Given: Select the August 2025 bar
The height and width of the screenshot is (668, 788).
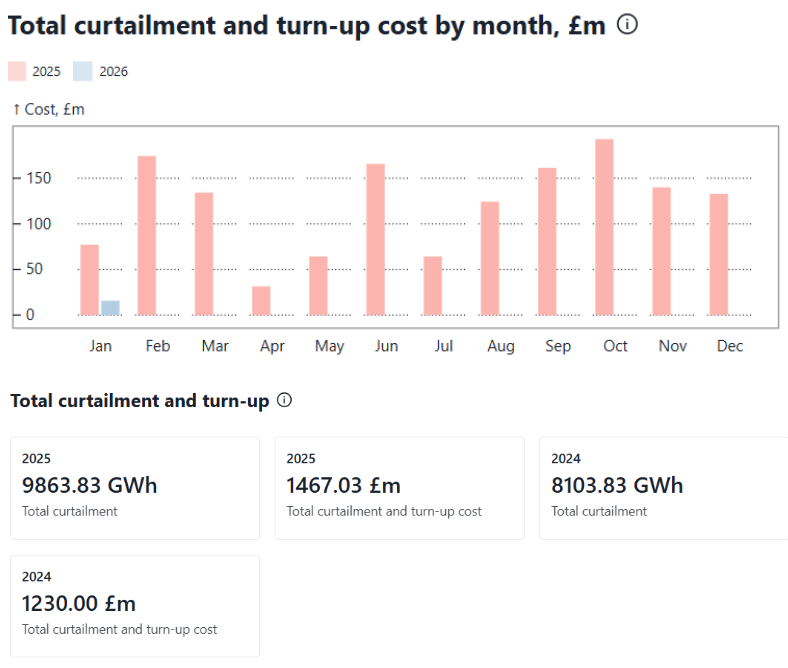Looking at the screenshot, I should point(490,258).
